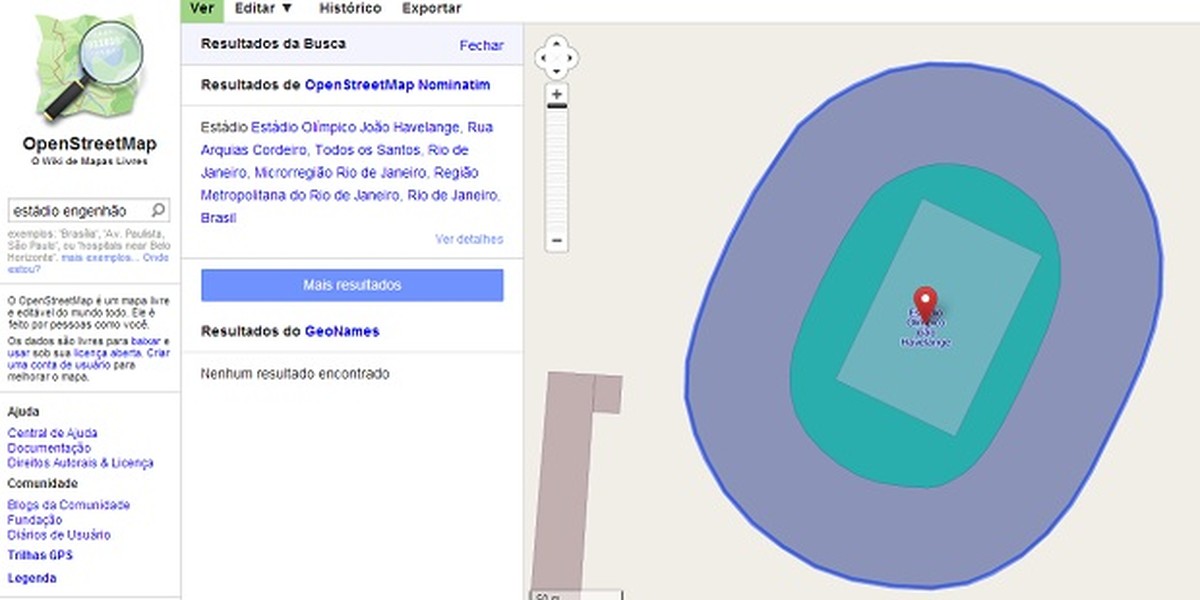Select the Exportar menu item
Image resolution: width=1200 pixels, height=600 pixels.
[x=430, y=8]
